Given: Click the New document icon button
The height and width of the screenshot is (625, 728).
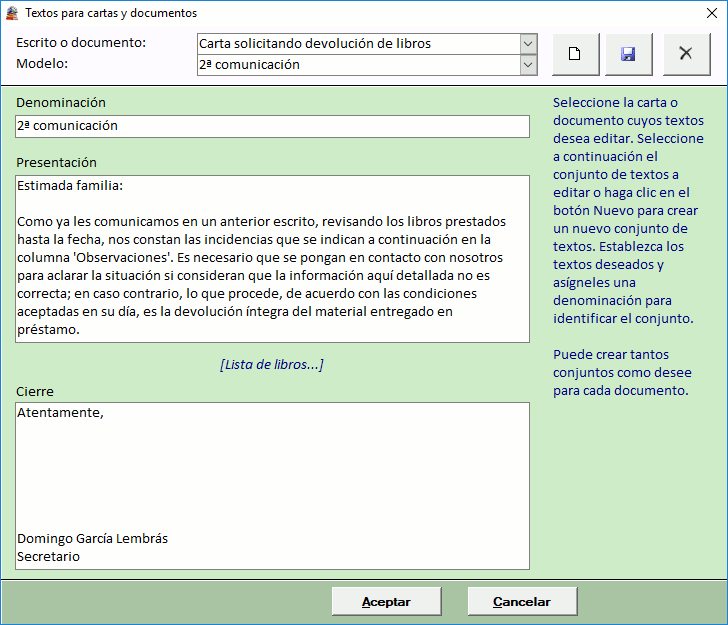Looking at the screenshot, I should coord(575,54).
